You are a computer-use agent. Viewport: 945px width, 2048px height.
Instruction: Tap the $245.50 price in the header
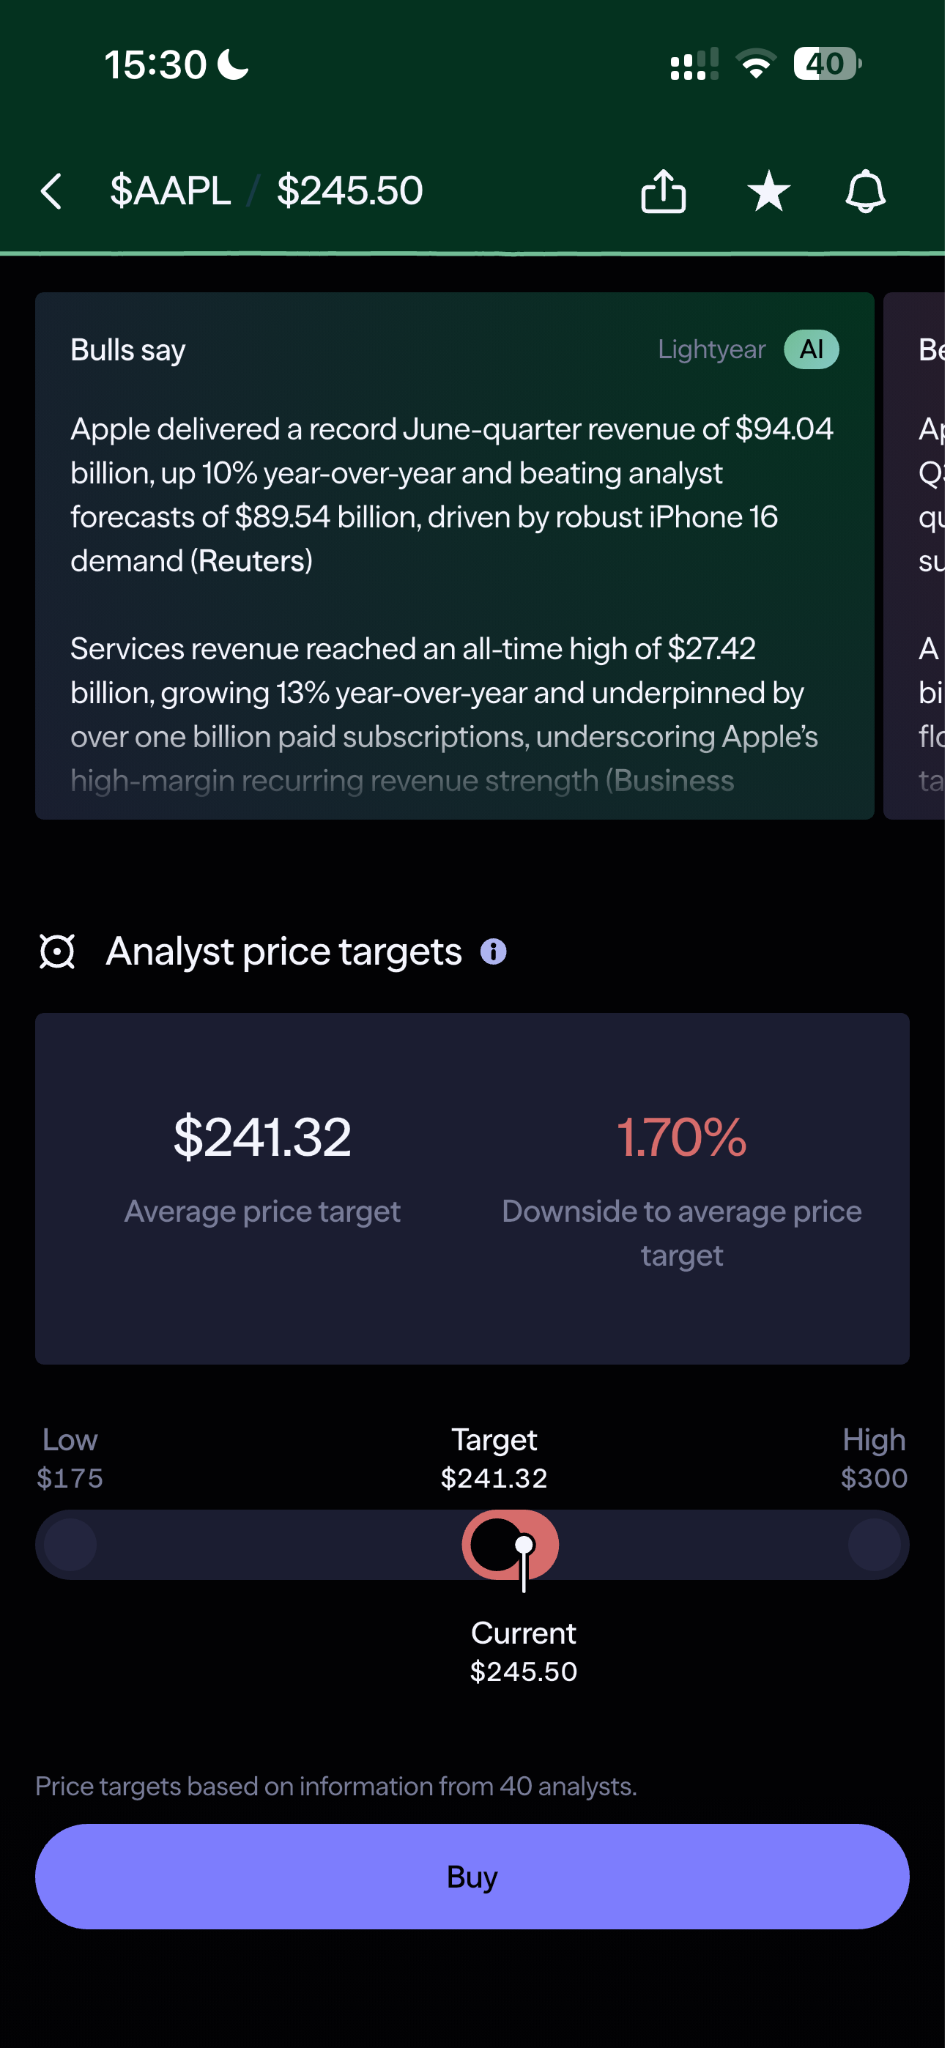click(x=350, y=190)
